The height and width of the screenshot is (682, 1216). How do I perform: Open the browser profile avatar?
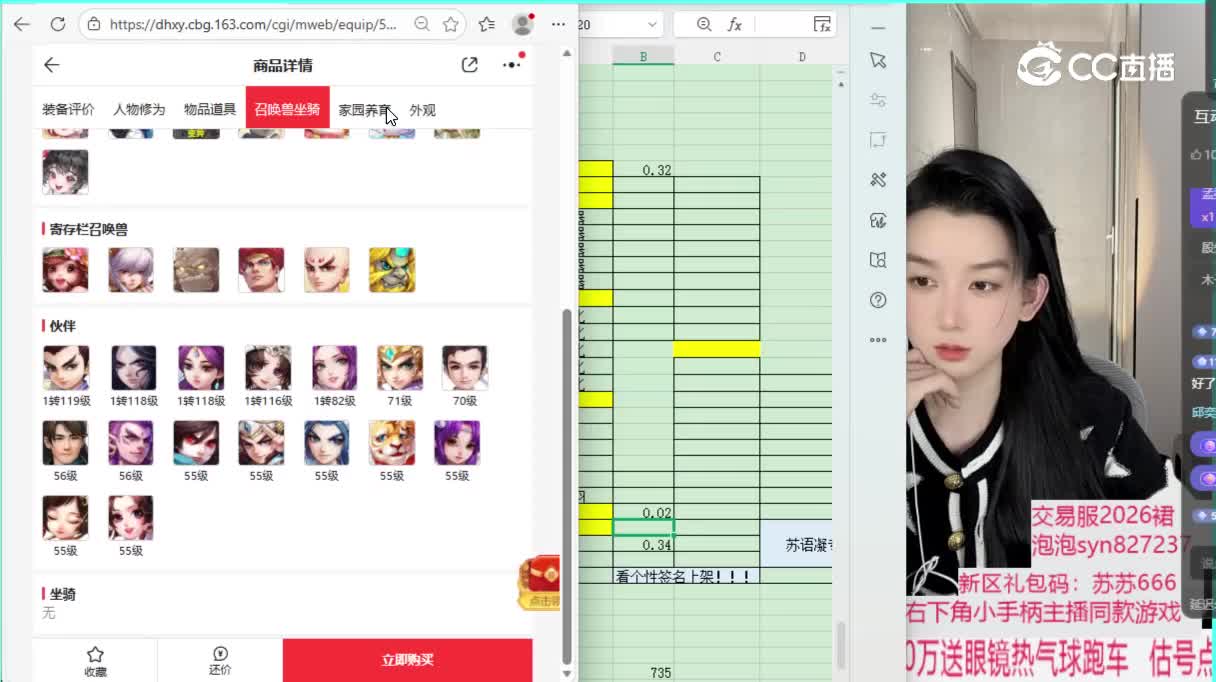pos(522,24)
